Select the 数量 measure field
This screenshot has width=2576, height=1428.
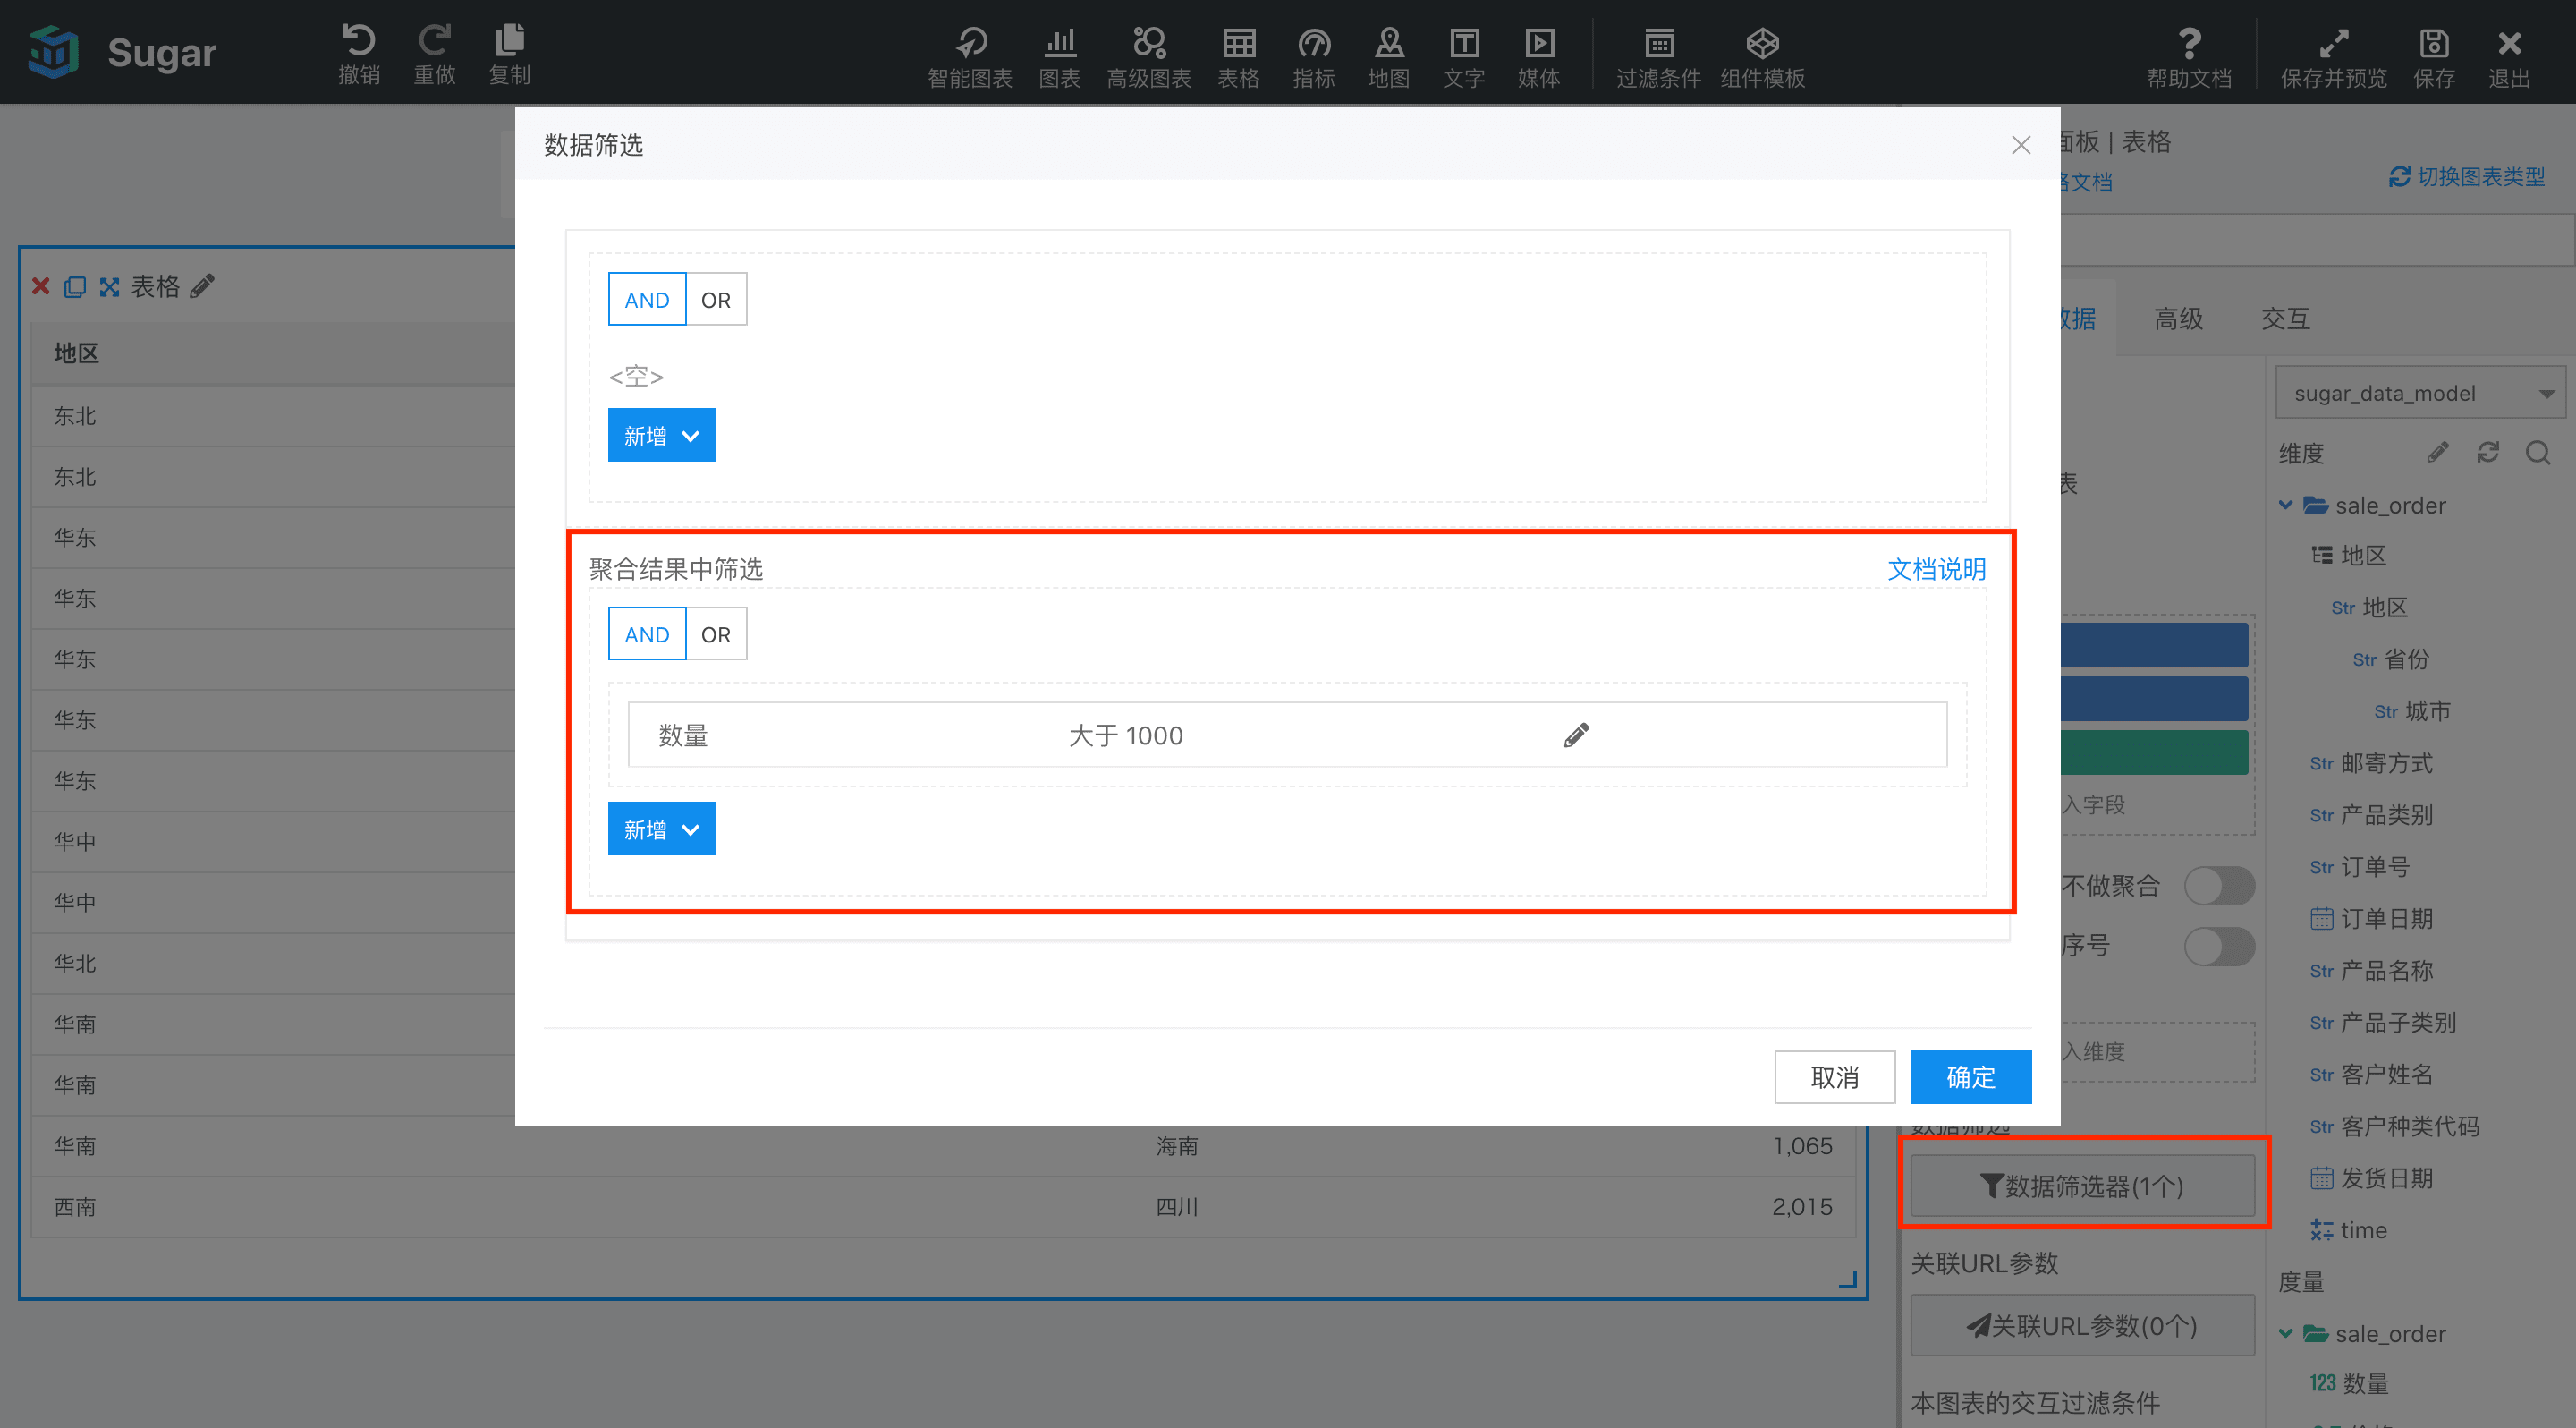tap(2349, 1383)
